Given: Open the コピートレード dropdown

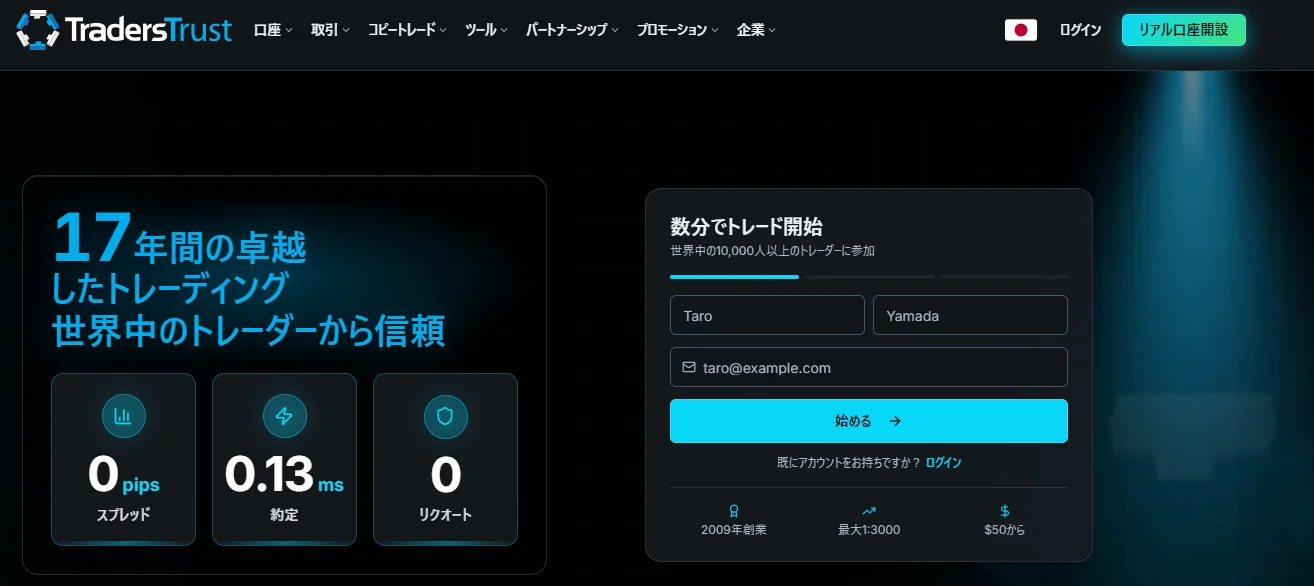Looking at the screenshot, I should (x=407, y=30).
